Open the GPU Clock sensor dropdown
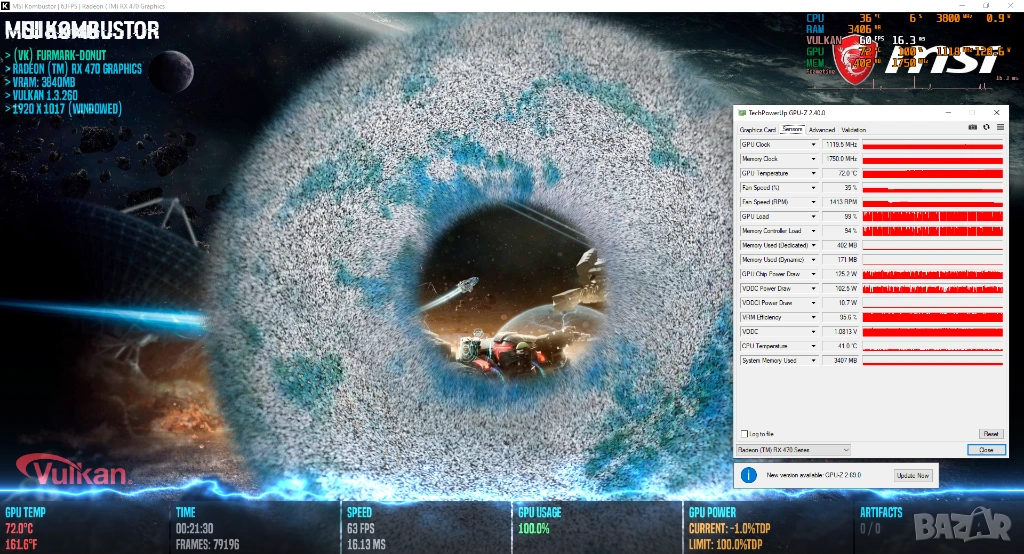Image resolution: width=1024 pixels, height=554 pixels. pyautogui.click(x=812, y=145)
